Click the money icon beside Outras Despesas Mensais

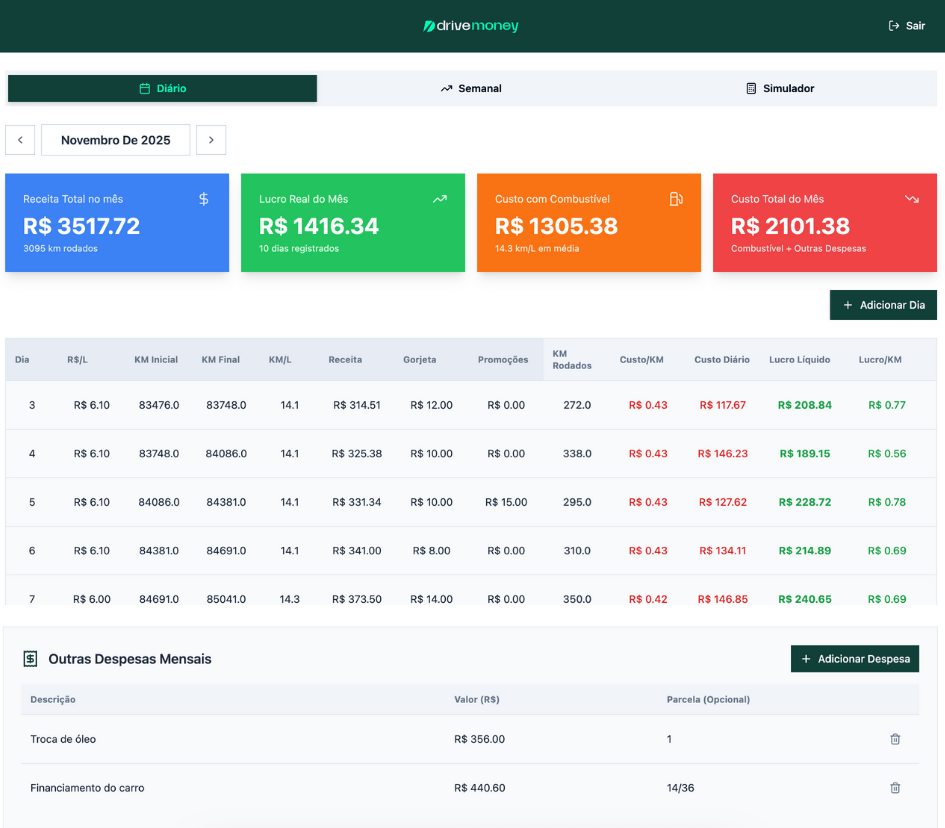(31, 659)
